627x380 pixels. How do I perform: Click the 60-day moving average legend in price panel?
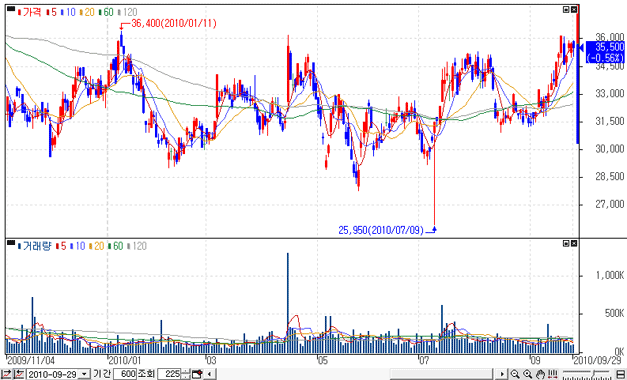[106, 12]
